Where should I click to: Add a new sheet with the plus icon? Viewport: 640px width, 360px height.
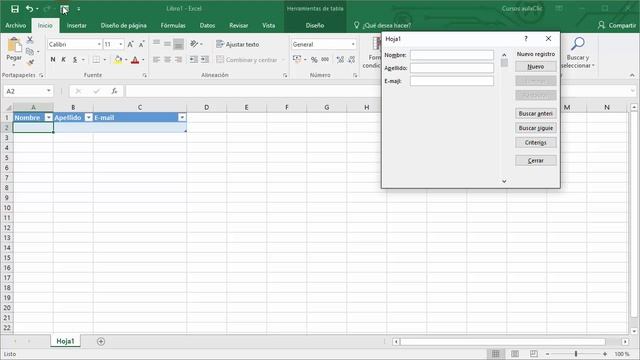101,341
